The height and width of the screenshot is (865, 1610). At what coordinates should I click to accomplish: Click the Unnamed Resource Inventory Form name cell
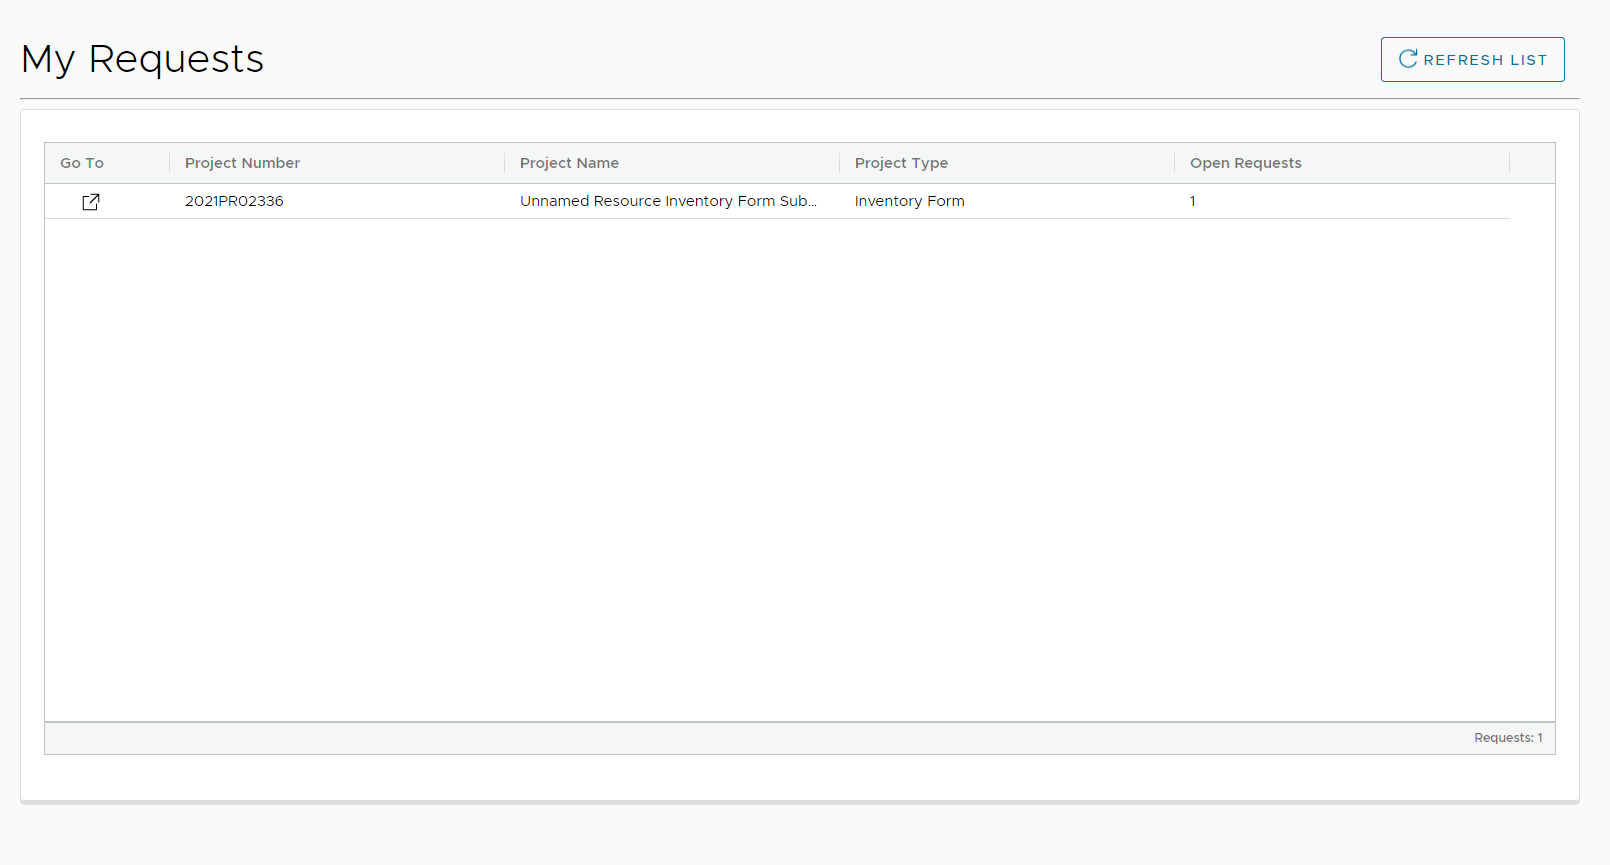[668, 201]
